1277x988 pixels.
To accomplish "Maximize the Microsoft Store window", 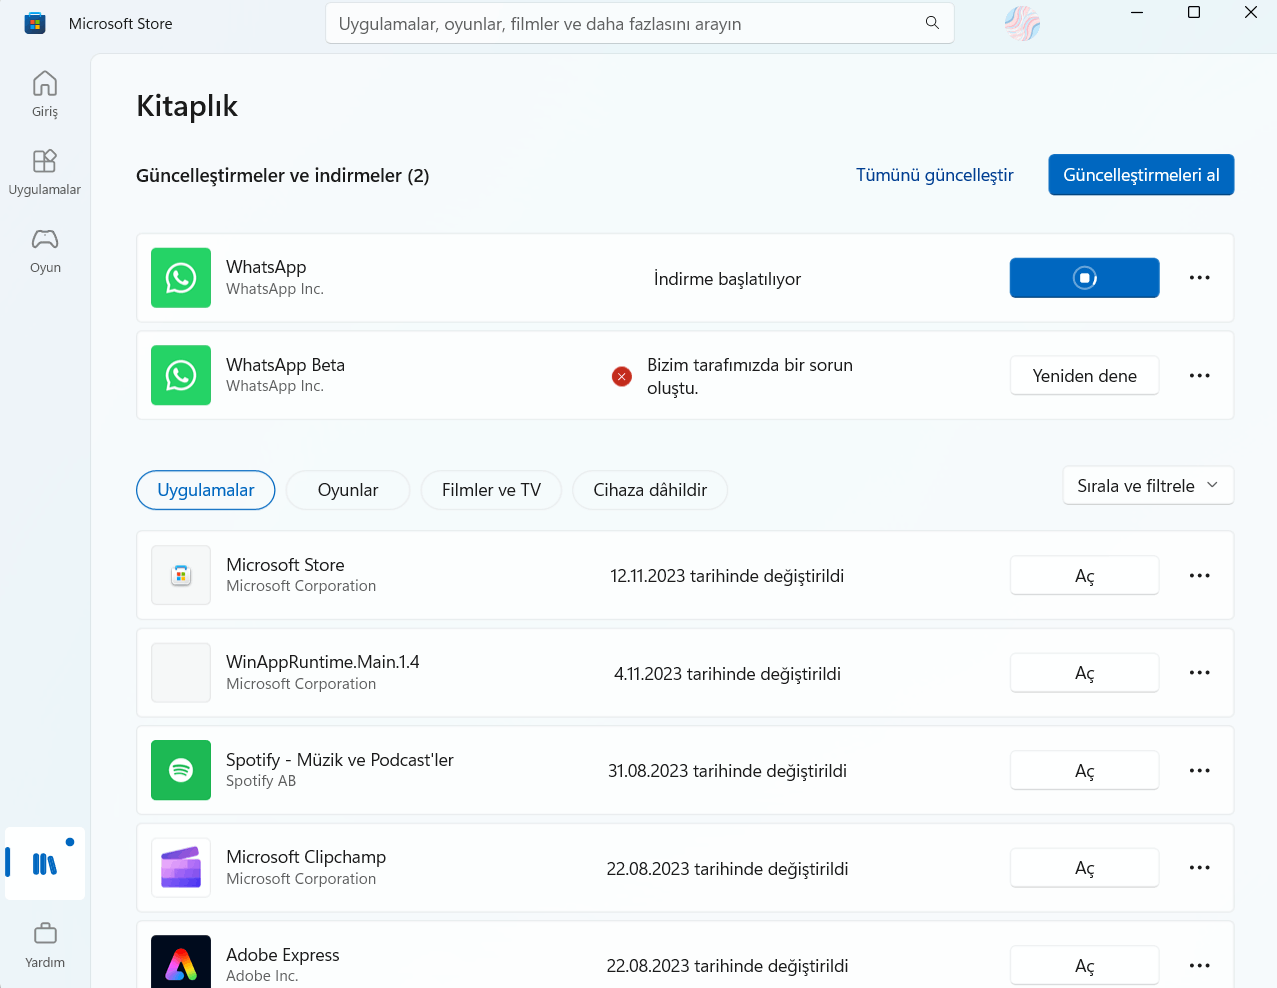I will coord(1194,13).
